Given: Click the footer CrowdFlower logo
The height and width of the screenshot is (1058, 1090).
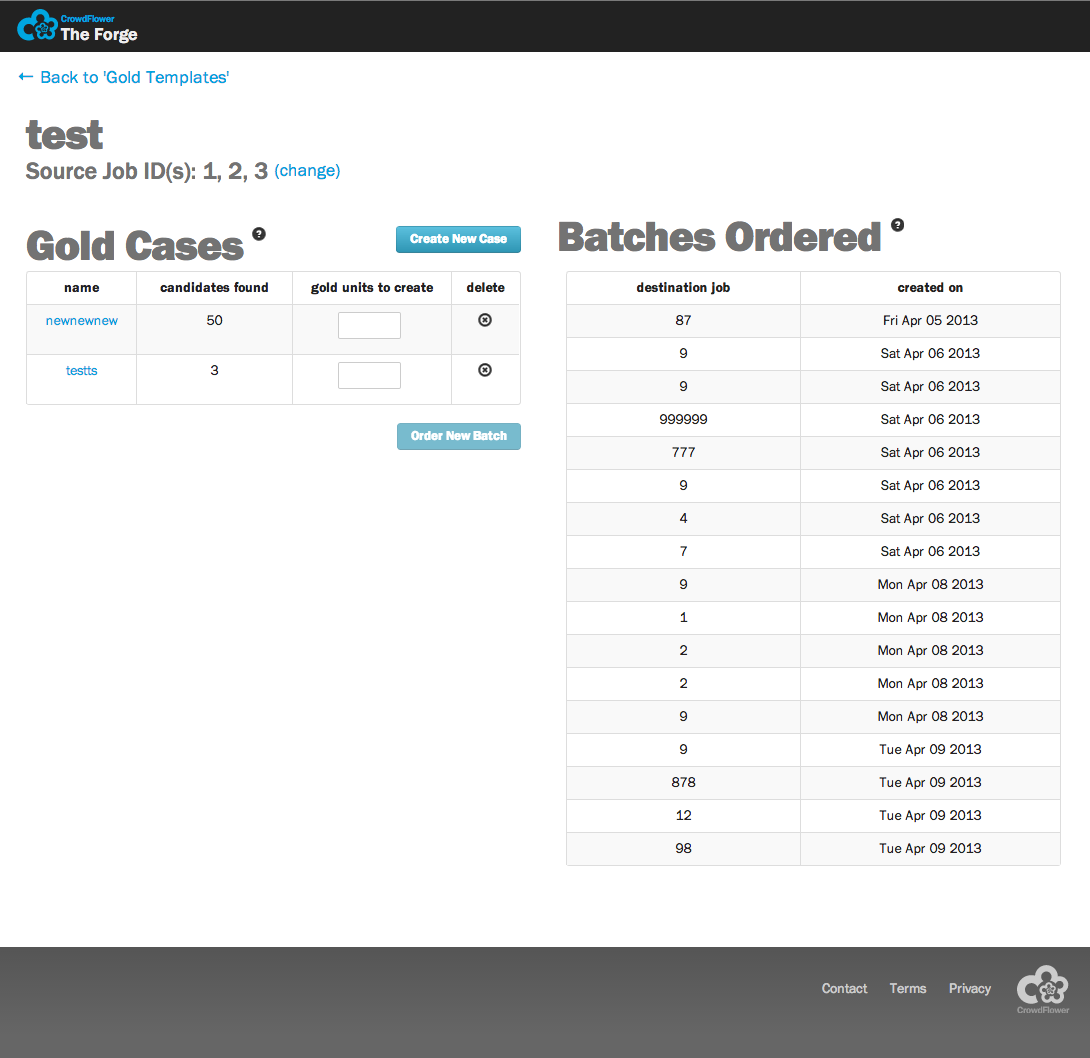Looking at the screenshot, I should point(1043,988).
